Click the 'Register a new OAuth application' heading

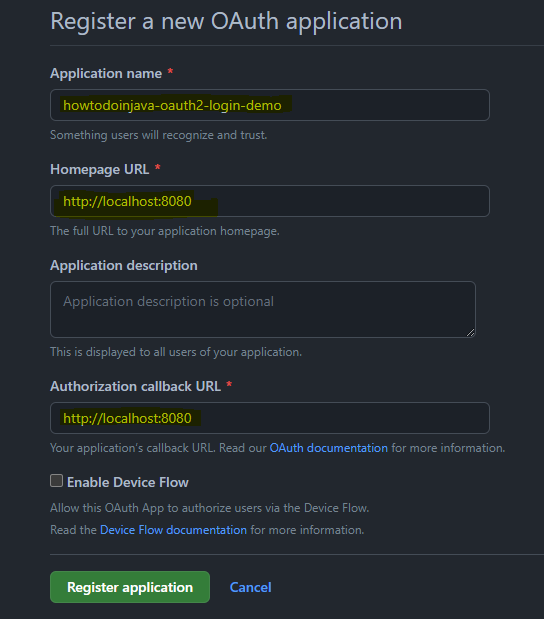[226, 21]
